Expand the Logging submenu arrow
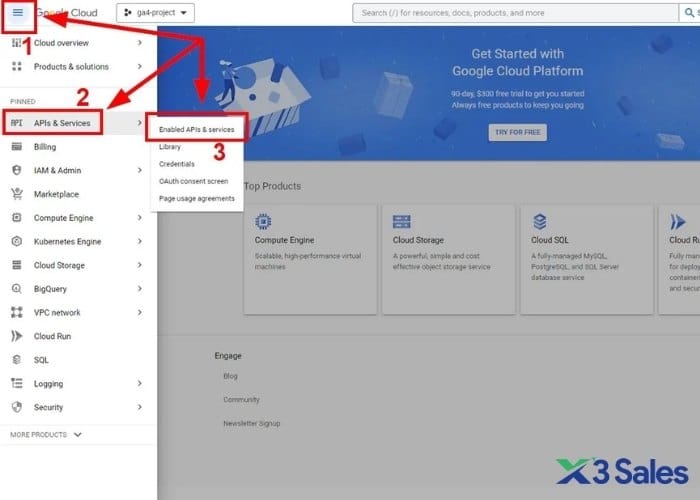This screenshot has height=500, width=700. tap(140, 383)
